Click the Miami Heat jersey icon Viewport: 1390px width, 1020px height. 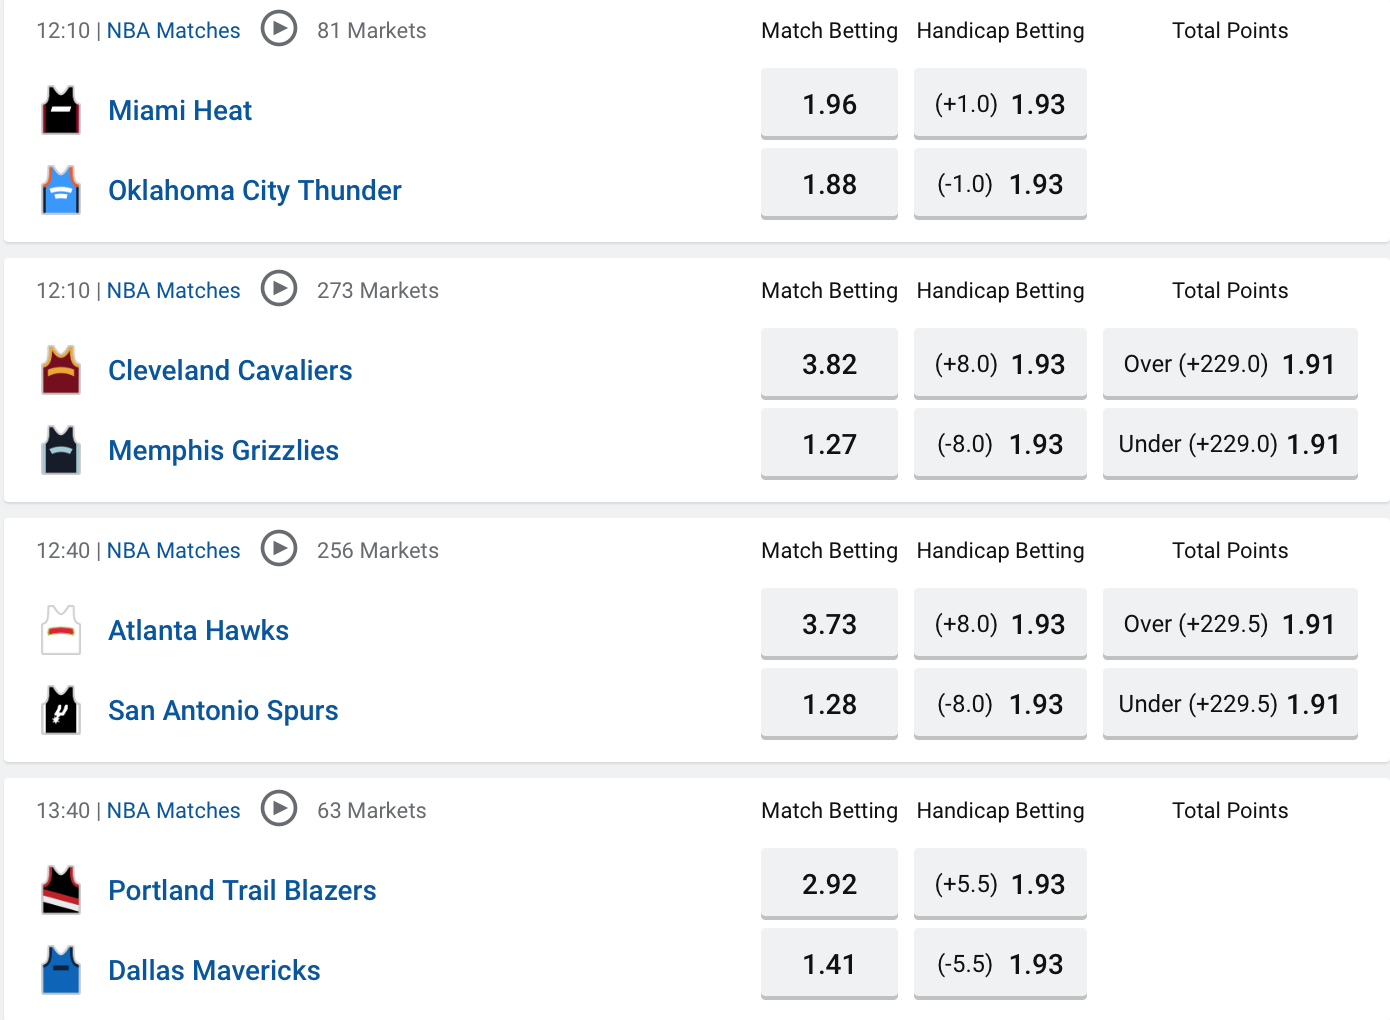coord(61,110)
